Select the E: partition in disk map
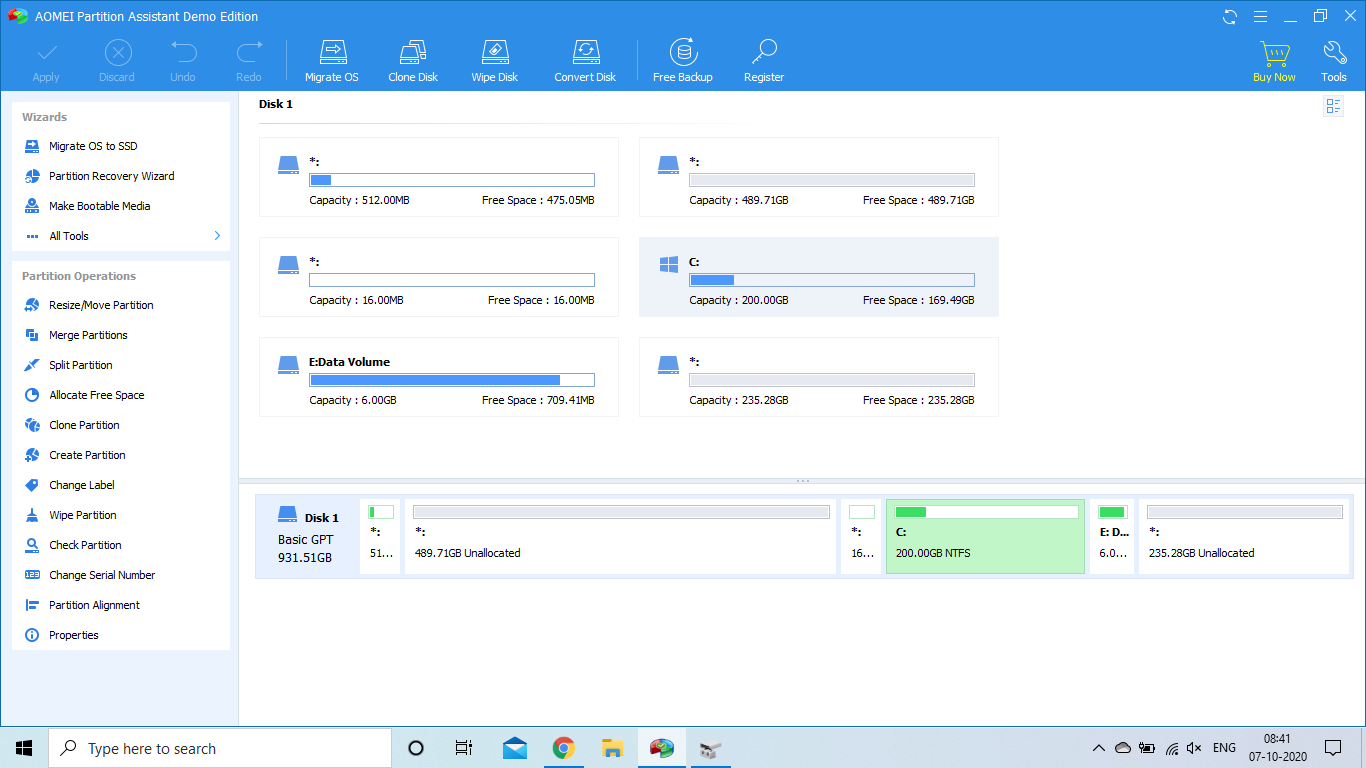 (x=1112, y=537)
